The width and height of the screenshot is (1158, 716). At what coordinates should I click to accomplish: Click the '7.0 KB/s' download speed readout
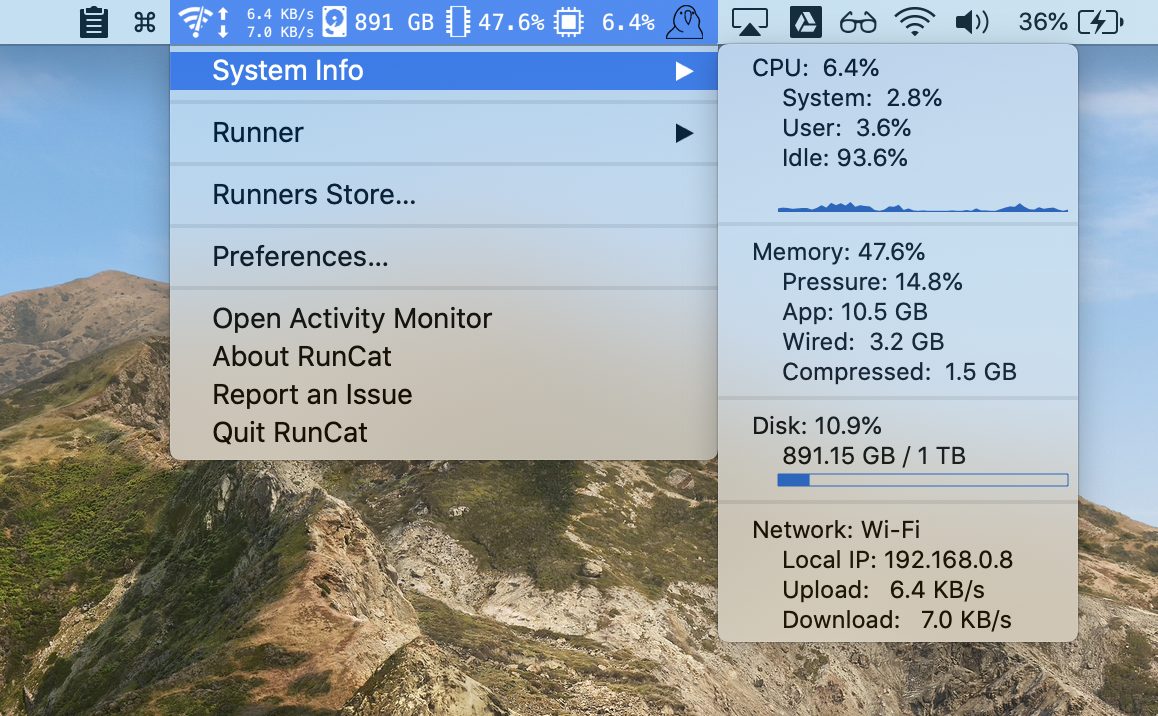(280, 32)
